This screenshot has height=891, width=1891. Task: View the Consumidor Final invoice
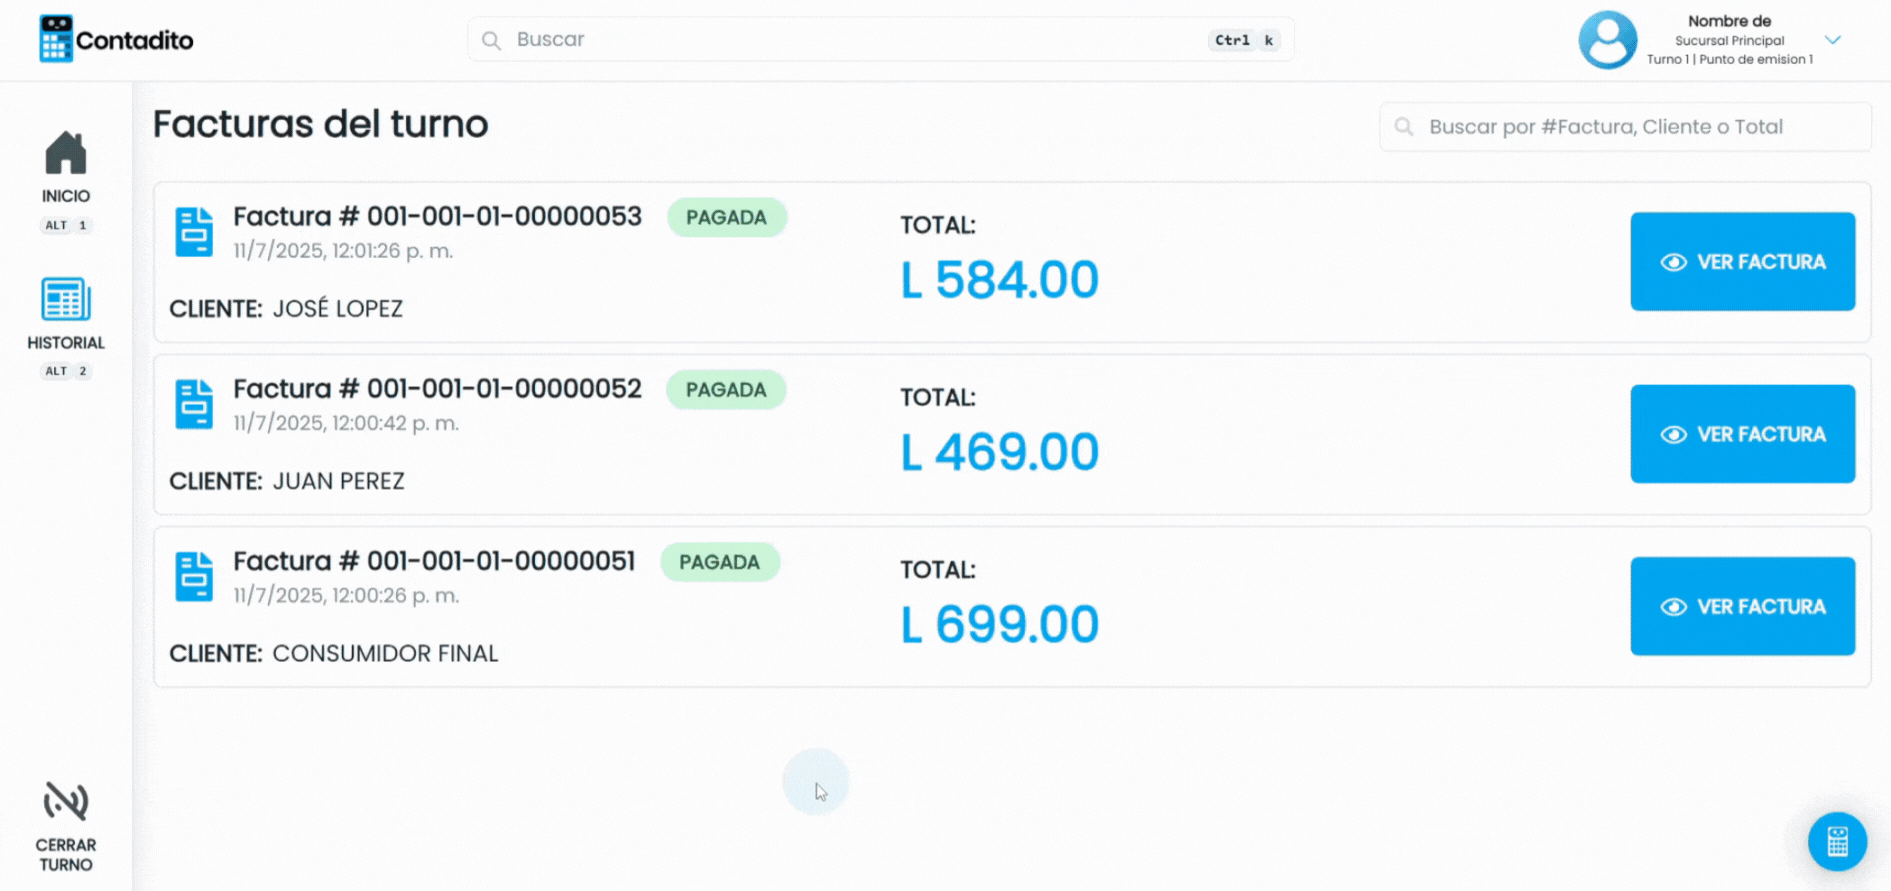point(1742,606)
